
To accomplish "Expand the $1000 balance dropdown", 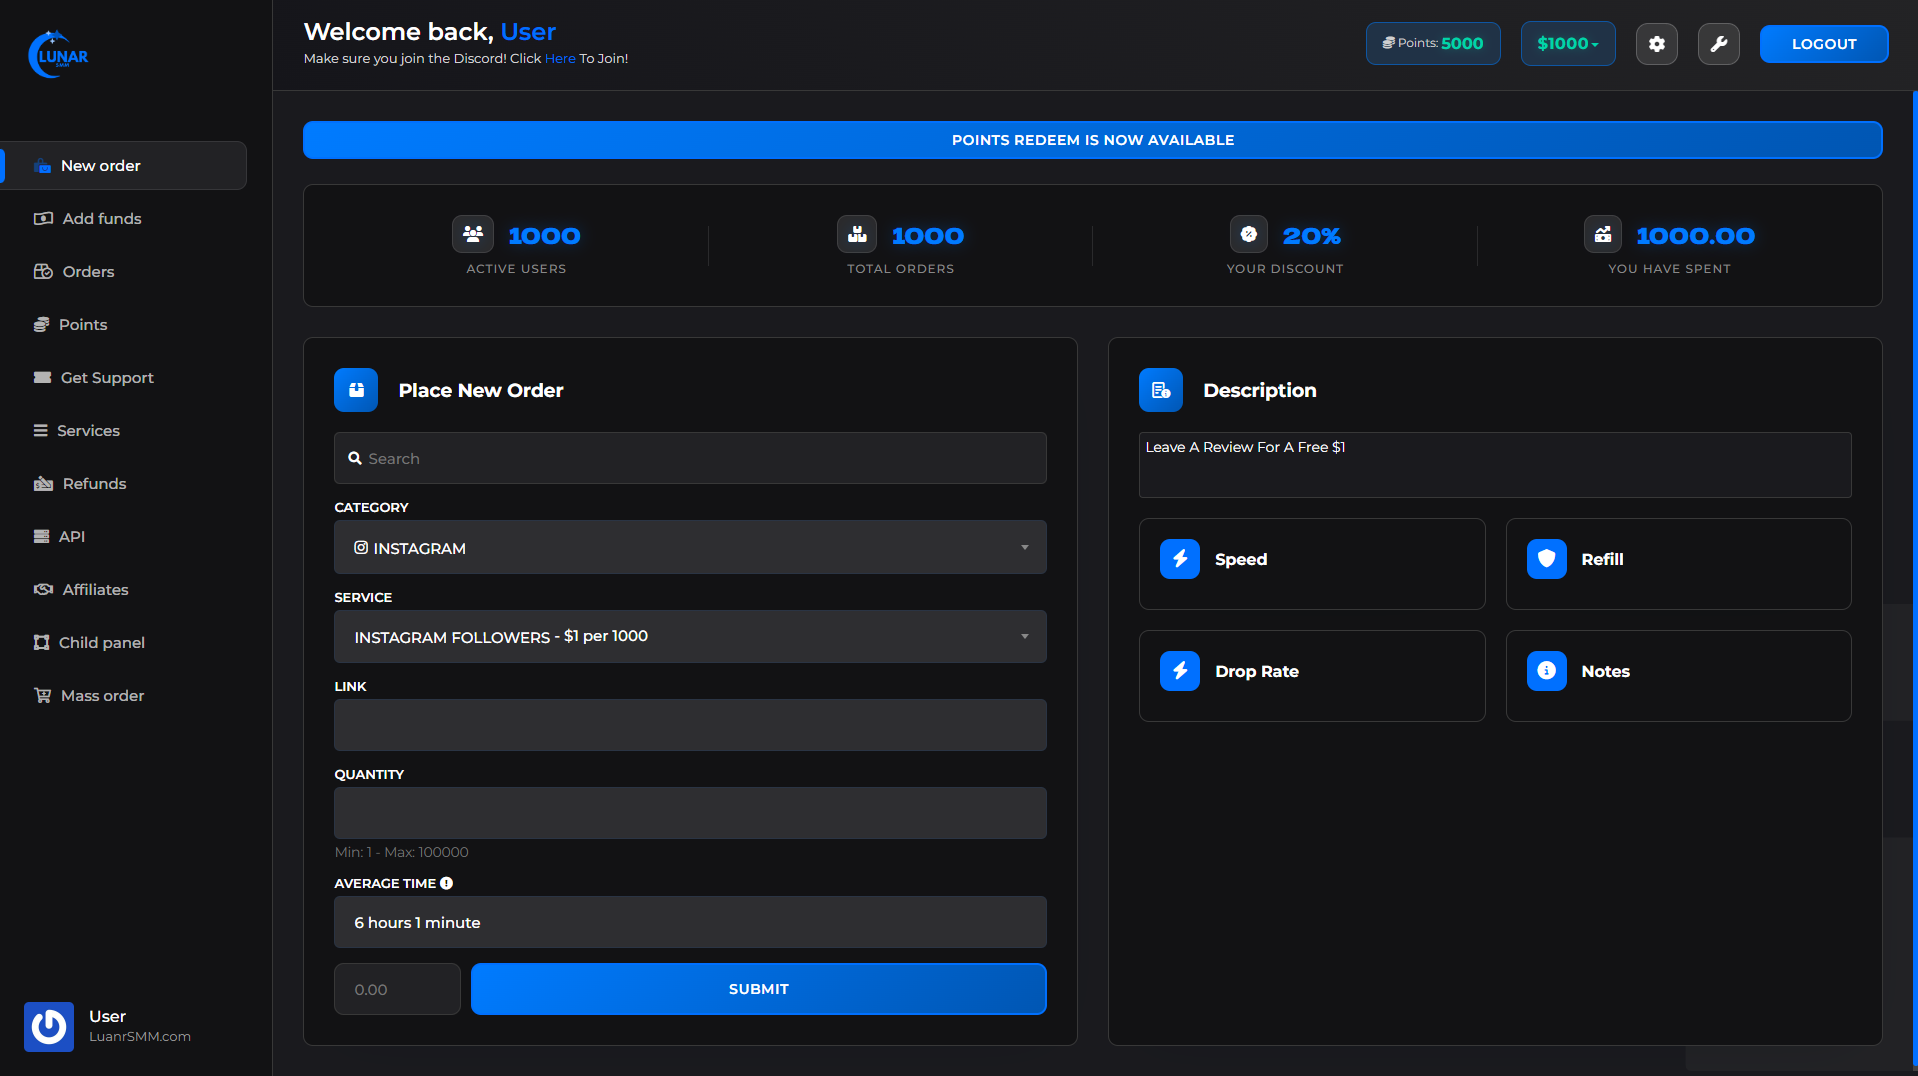I will 1567,44.
